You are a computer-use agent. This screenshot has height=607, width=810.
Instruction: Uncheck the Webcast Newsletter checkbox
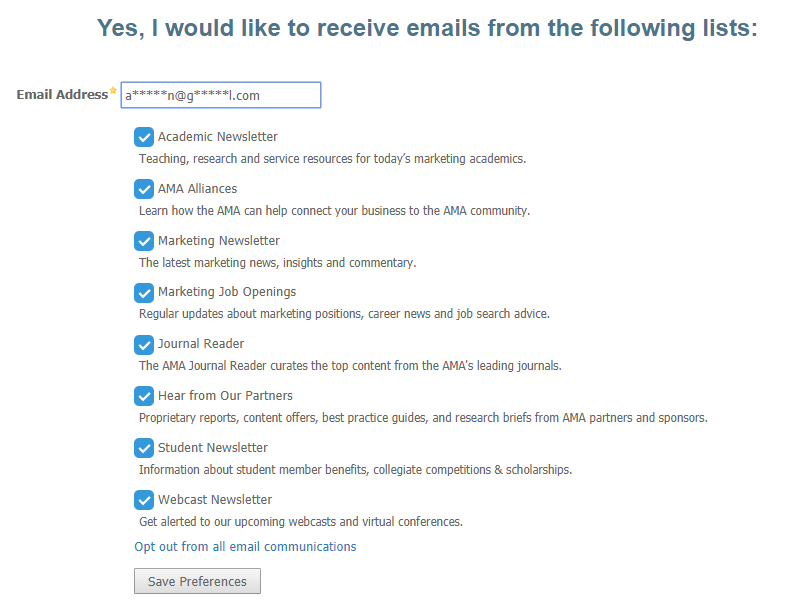click(144, 499)
